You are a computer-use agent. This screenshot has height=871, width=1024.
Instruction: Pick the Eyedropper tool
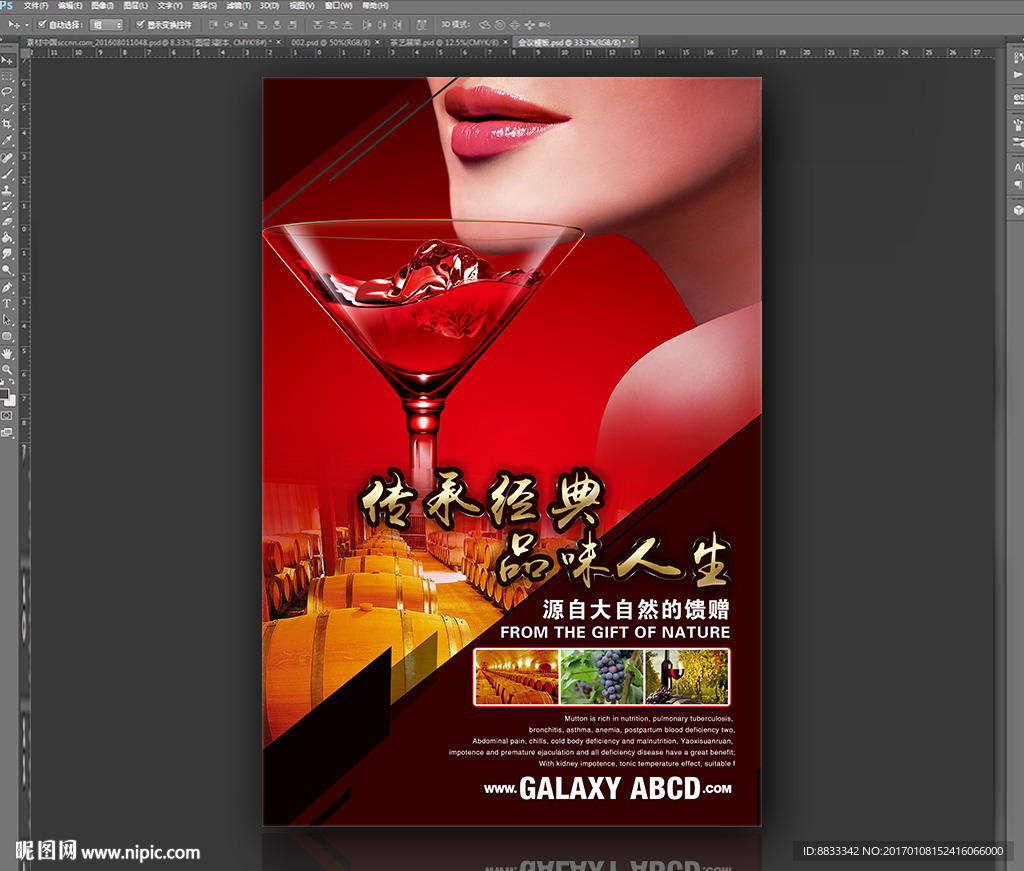coord(7,141)
